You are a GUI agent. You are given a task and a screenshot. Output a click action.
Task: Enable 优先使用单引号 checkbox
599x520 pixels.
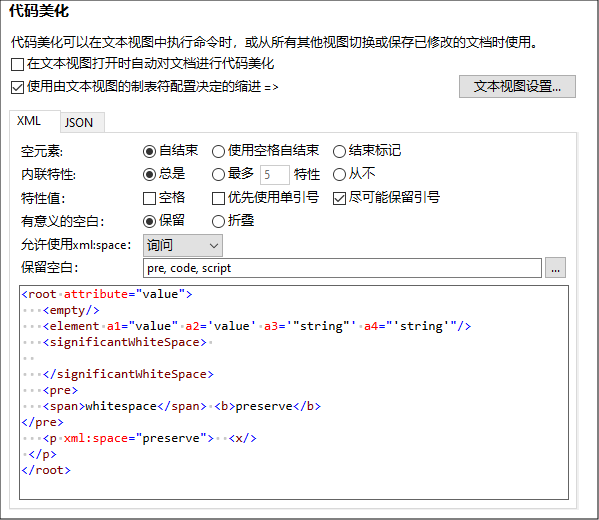coord(218,198)
